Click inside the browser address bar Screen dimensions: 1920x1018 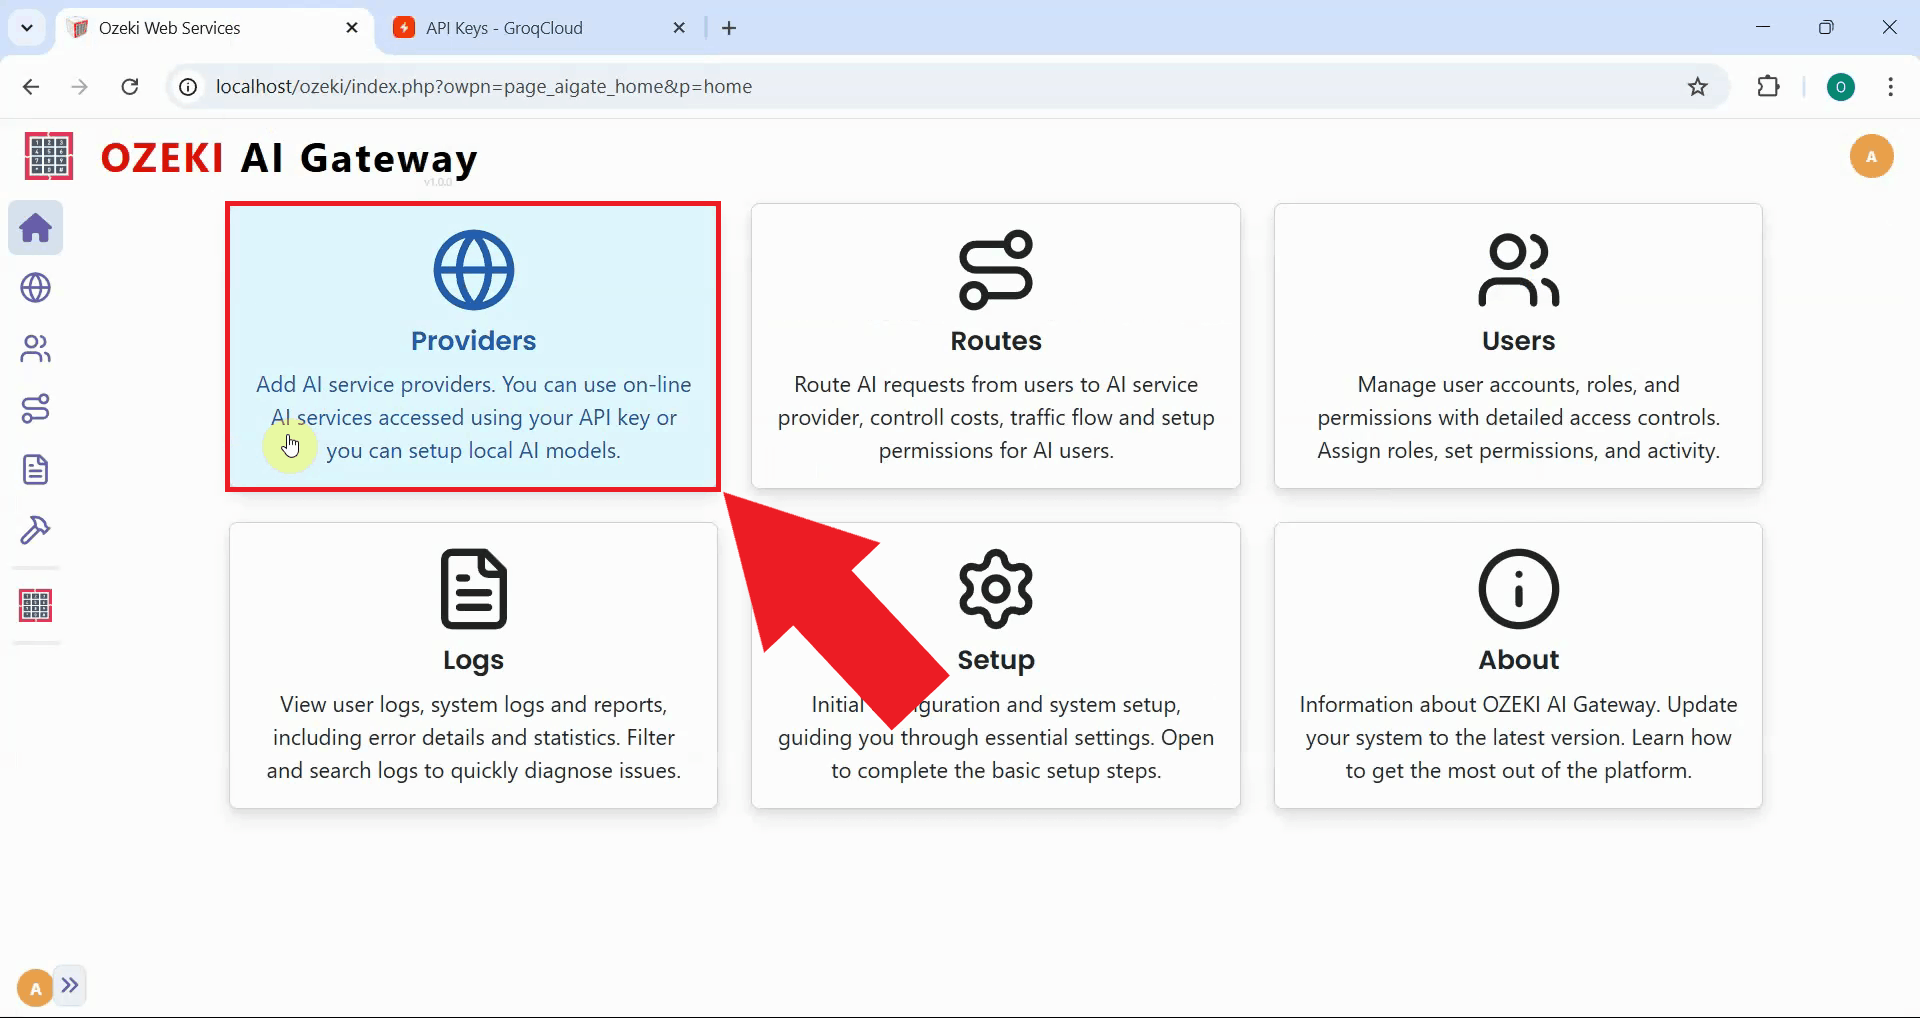coord(600,86)
